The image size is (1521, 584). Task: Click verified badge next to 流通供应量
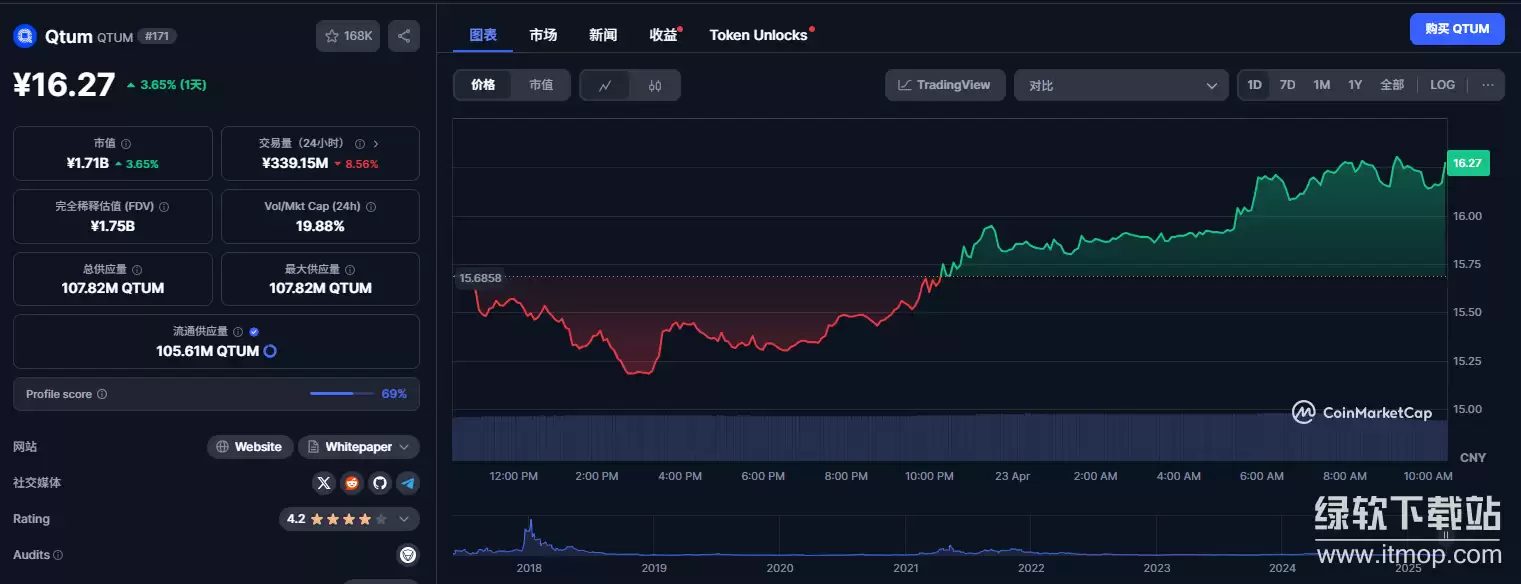254,332
